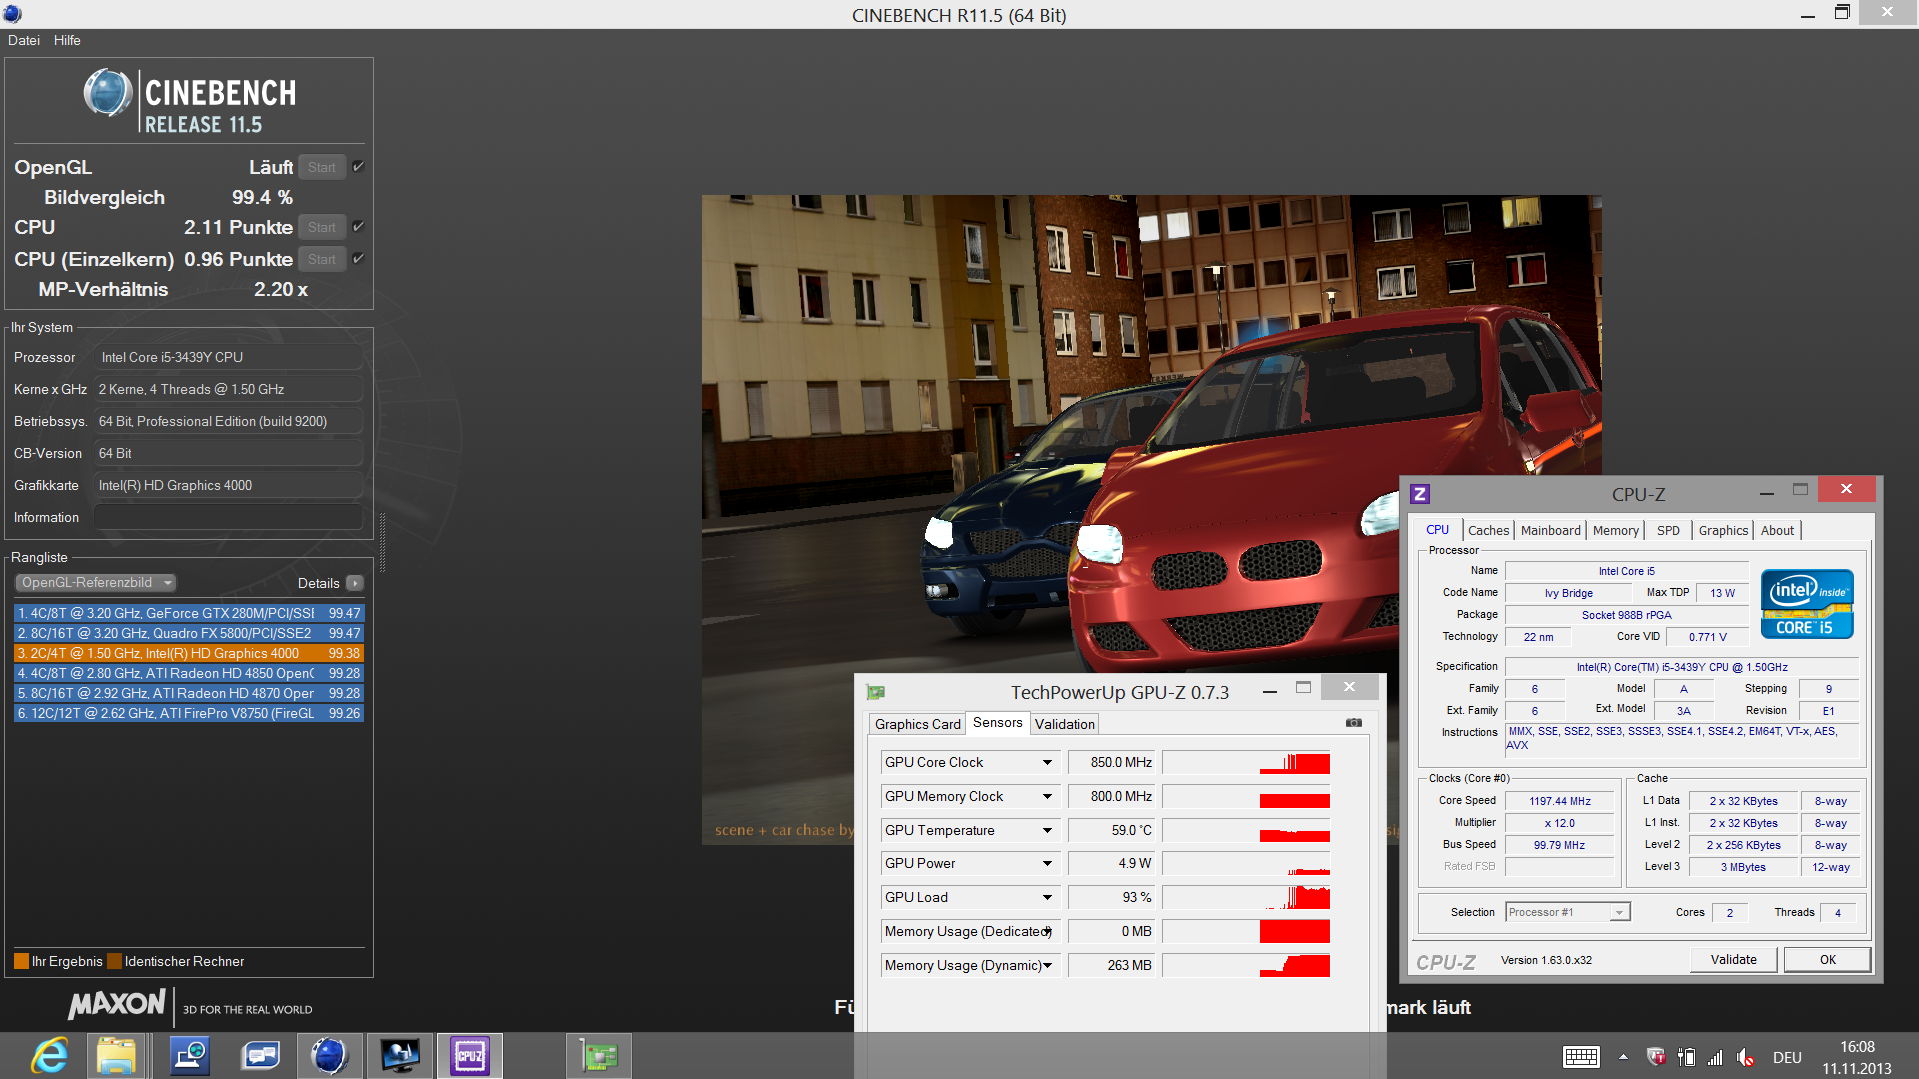
Task: Open the Mainboard tab in CPU-Z
Action: pyautogui.click(x=1551, y=531)
